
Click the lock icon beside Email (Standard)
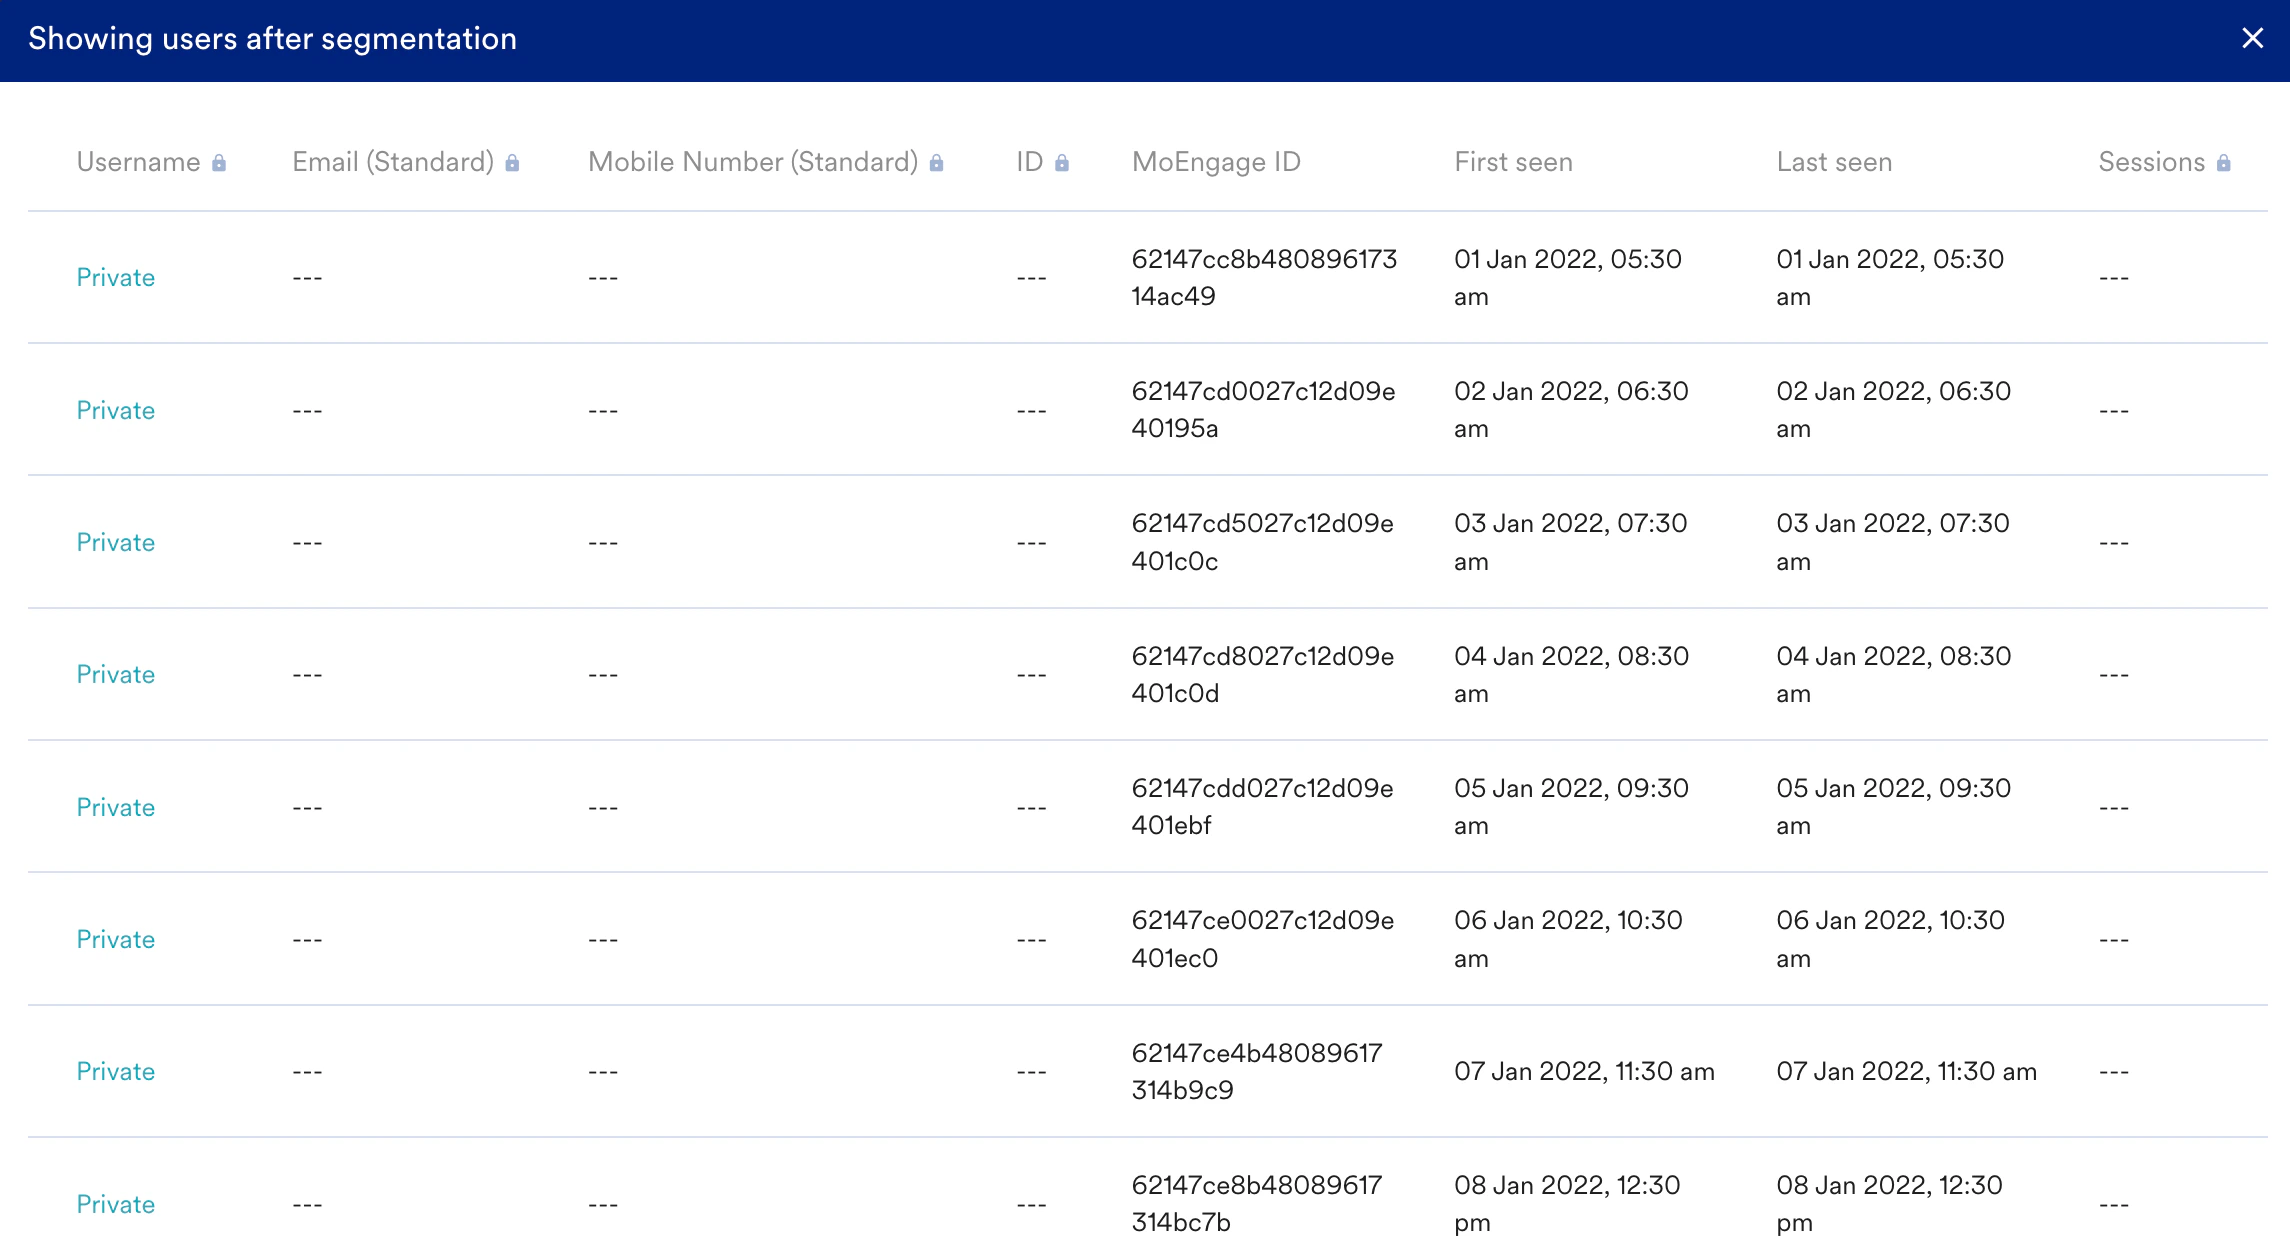click(512, 163)
